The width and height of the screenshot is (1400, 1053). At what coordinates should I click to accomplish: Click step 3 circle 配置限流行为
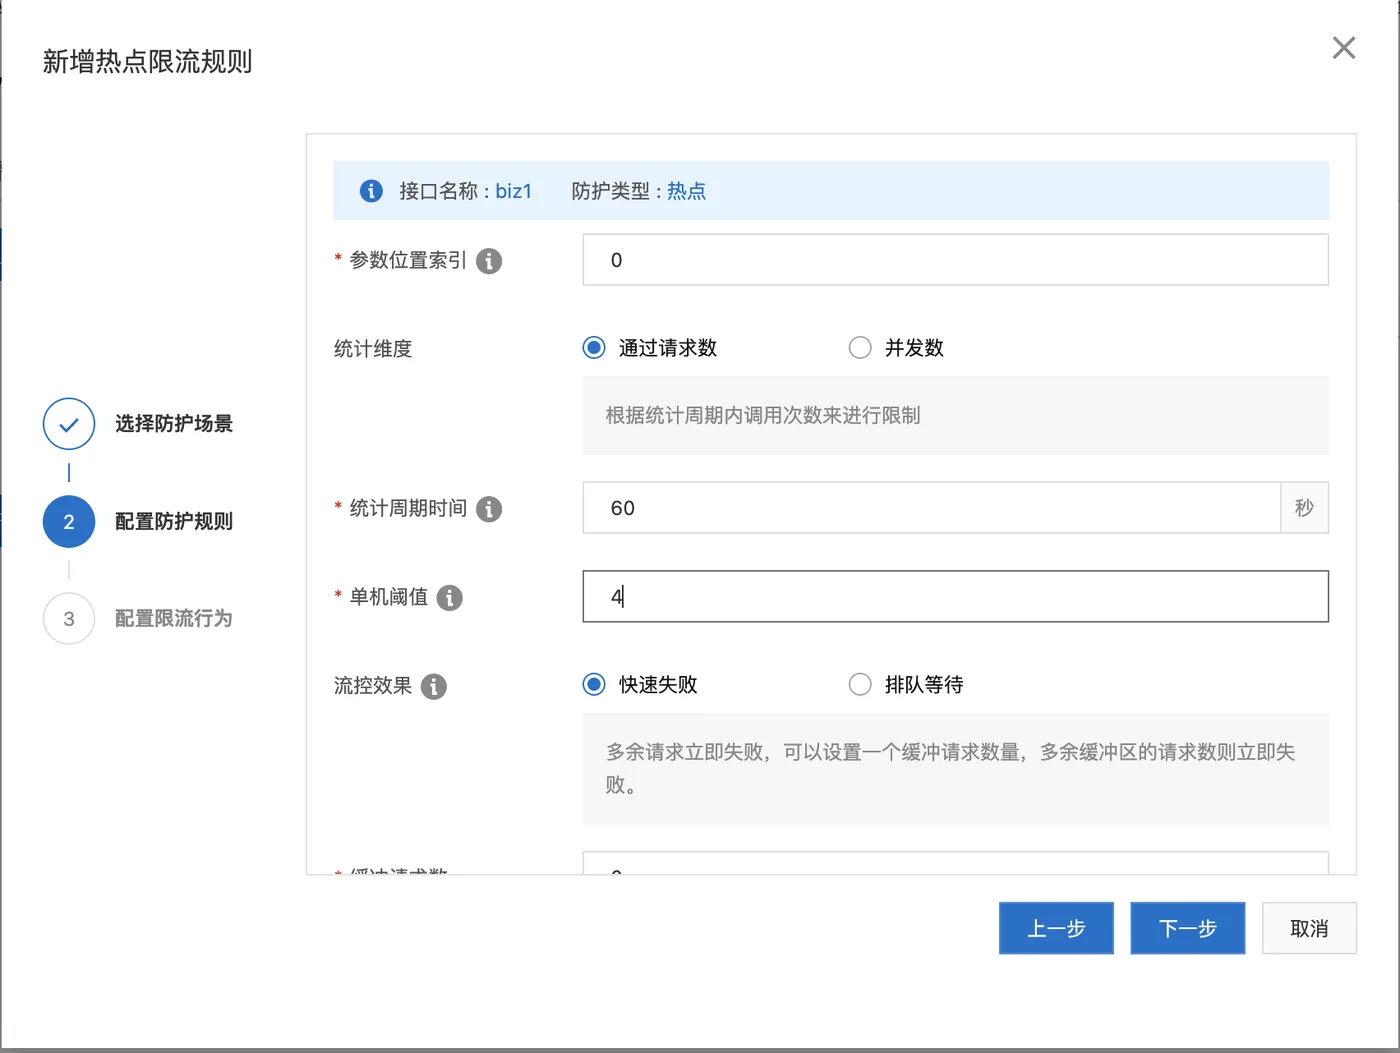(x=69, y=619)
